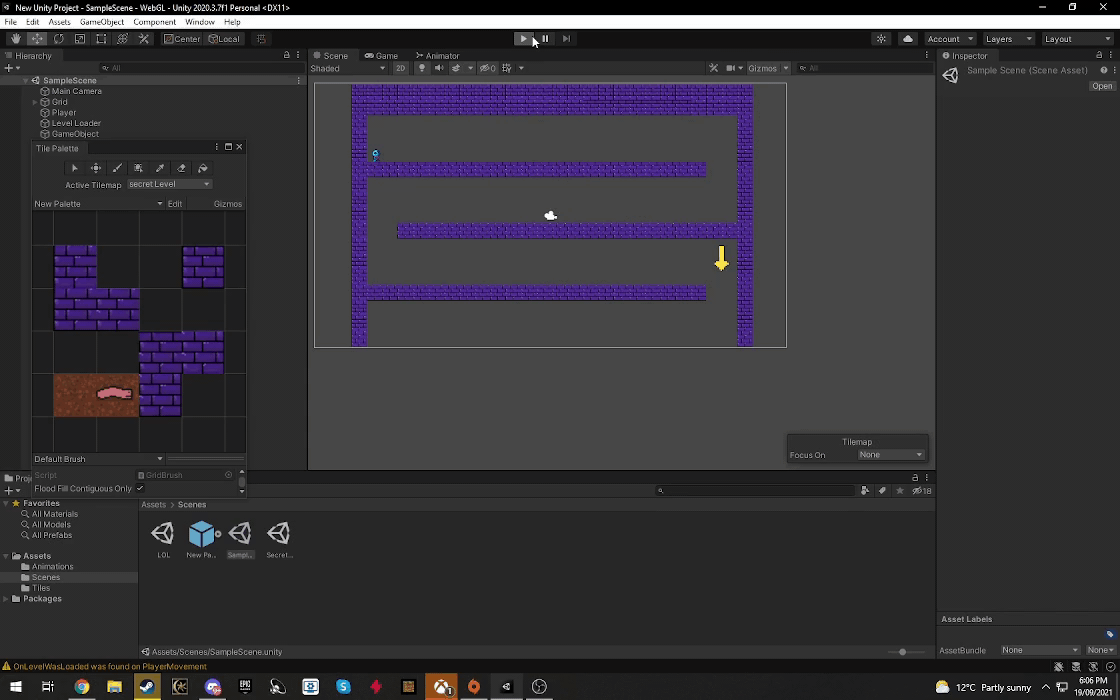The image size is (1120, 700).
Task: Open the Window menu
Action: 200,21
